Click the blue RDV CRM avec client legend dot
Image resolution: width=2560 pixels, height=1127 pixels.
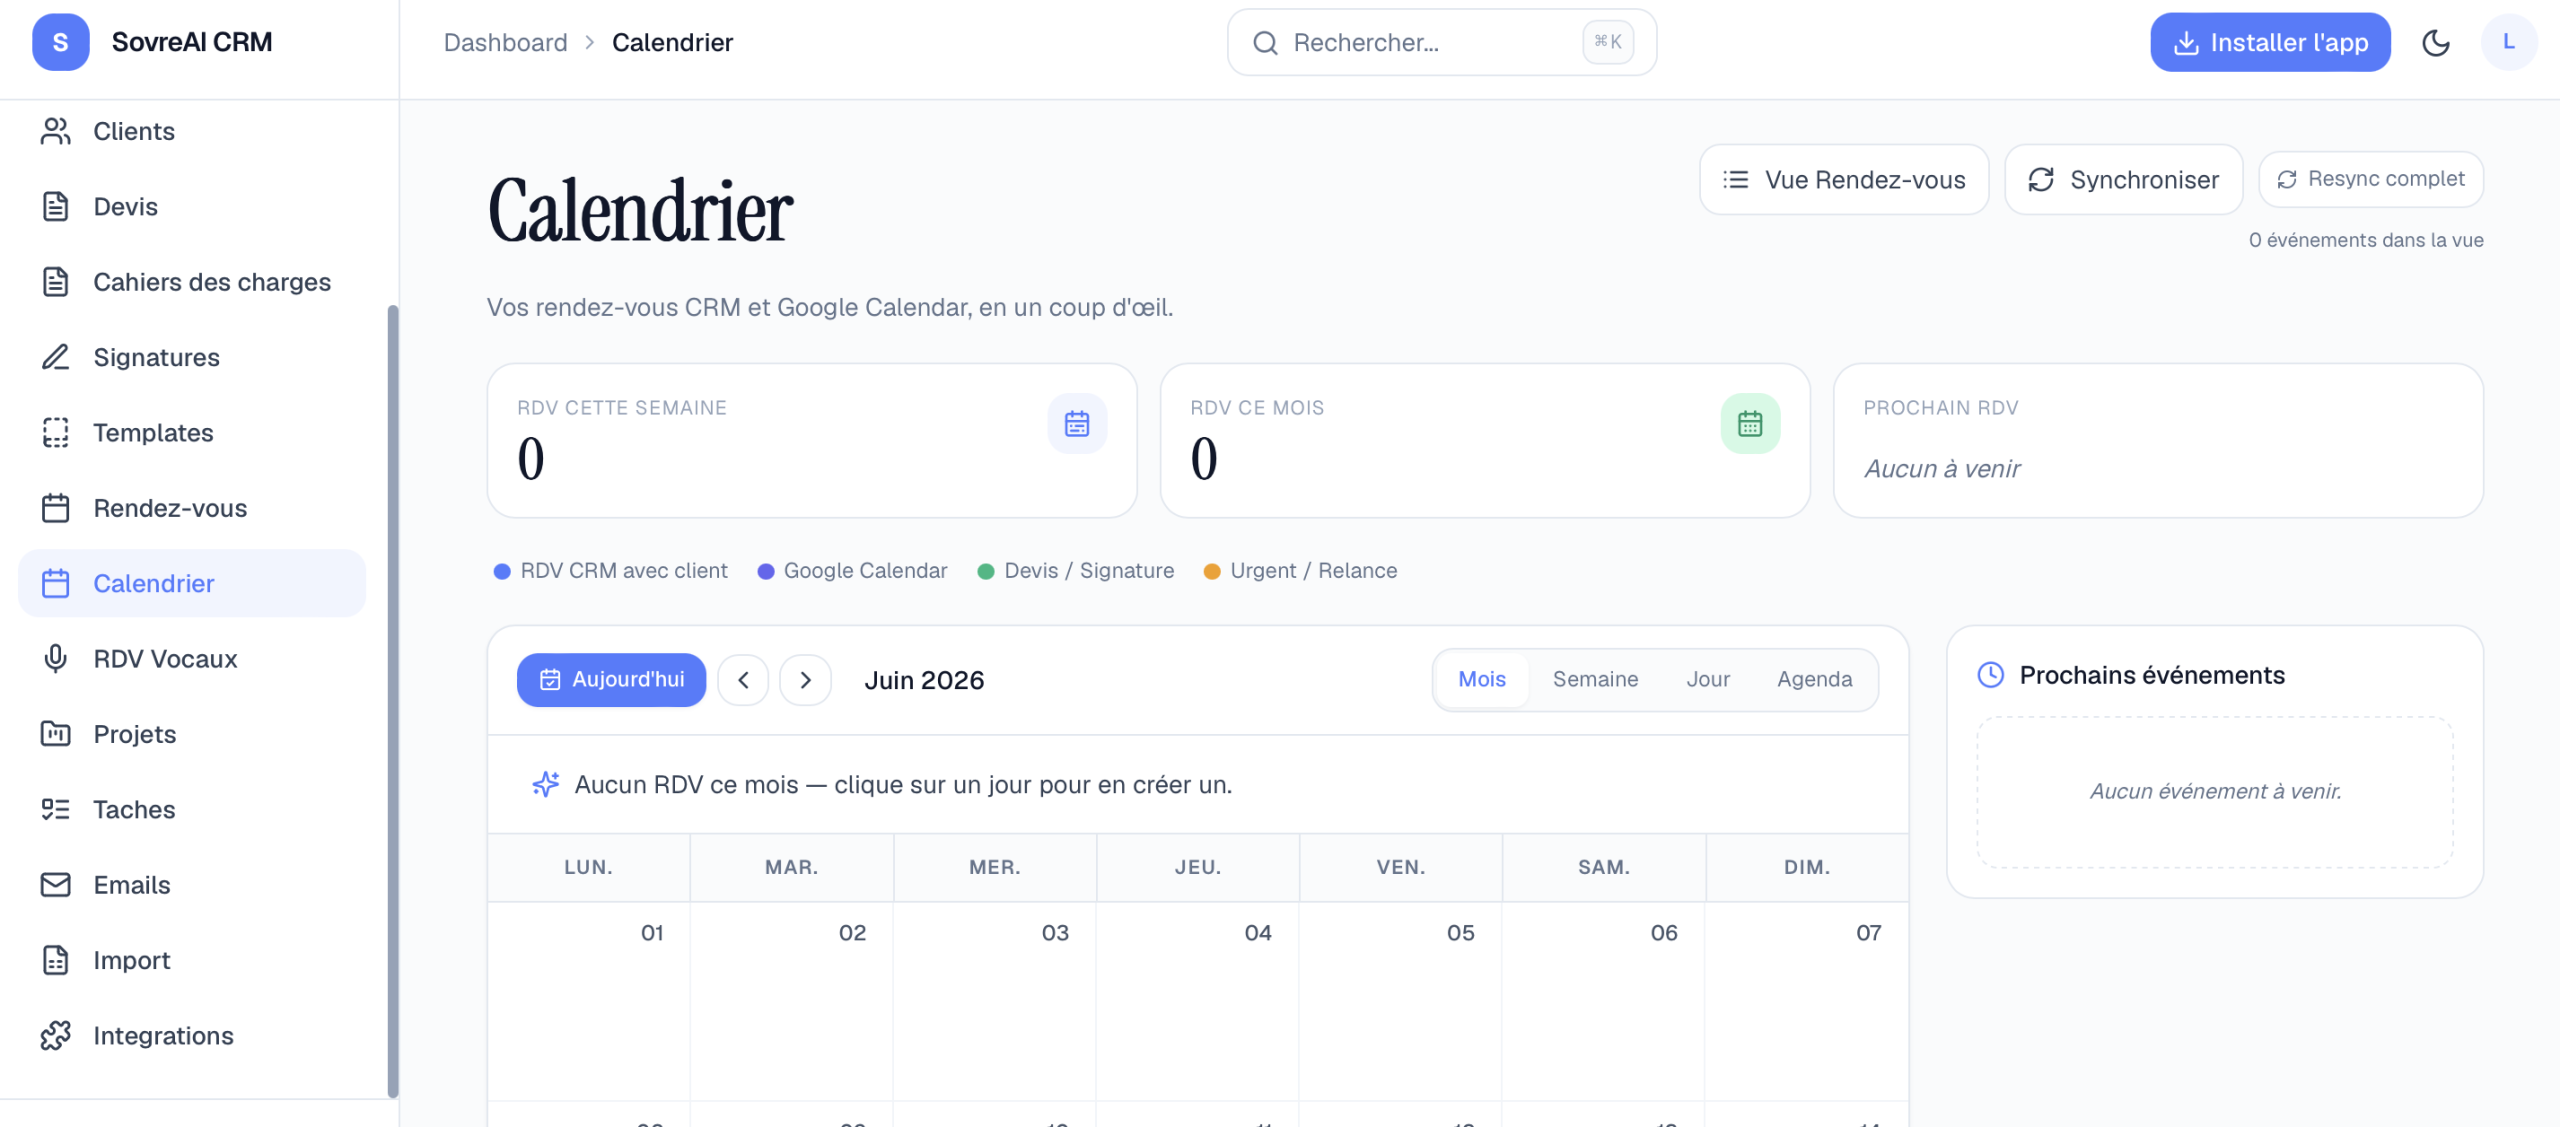[502, 571]
